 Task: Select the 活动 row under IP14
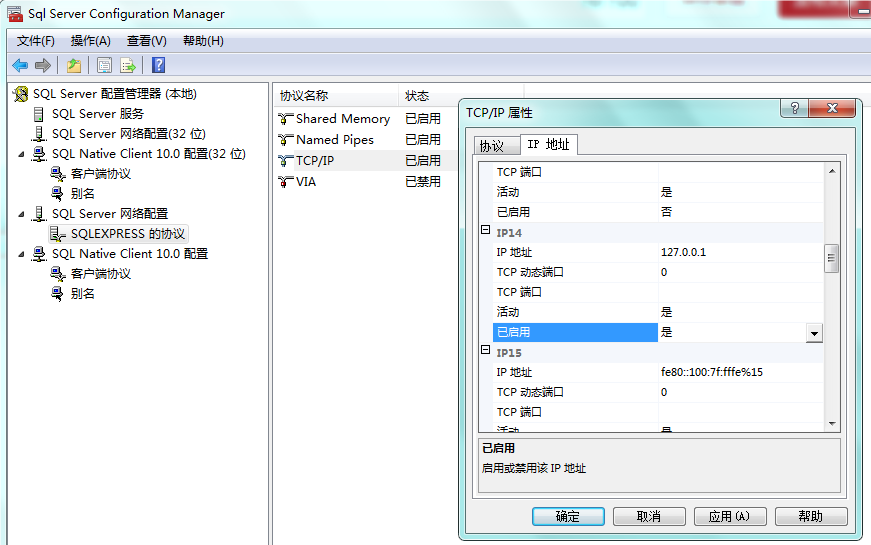658,312
